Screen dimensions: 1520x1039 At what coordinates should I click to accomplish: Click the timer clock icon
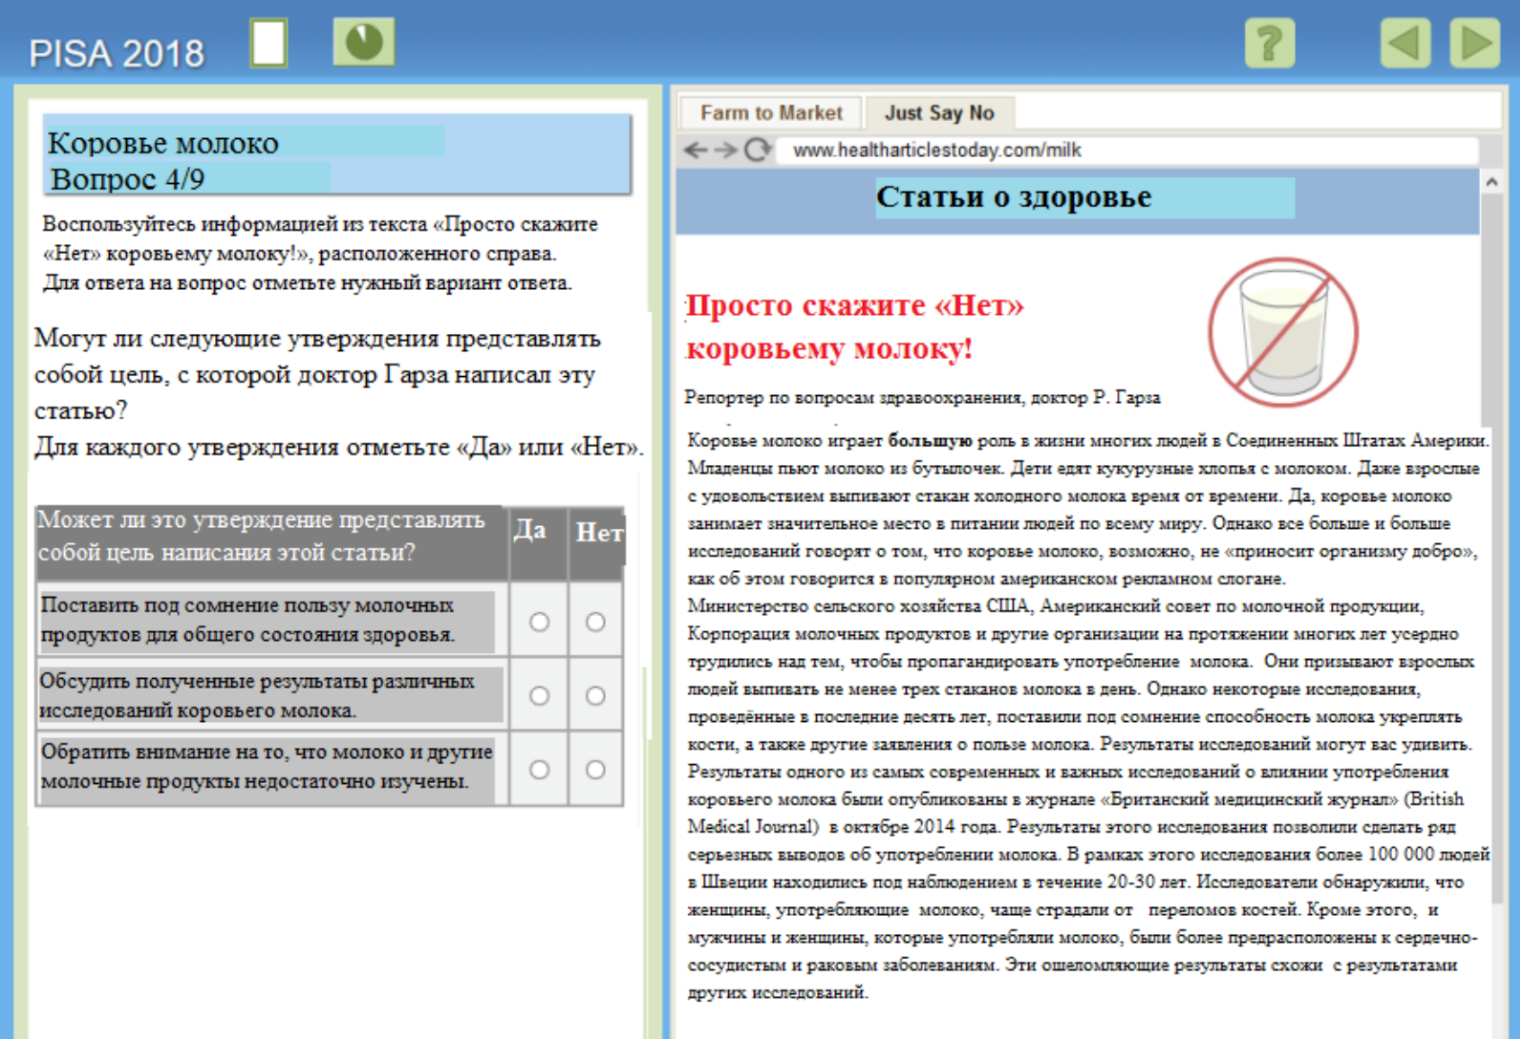pyautogui.click(x=363, y=43)
